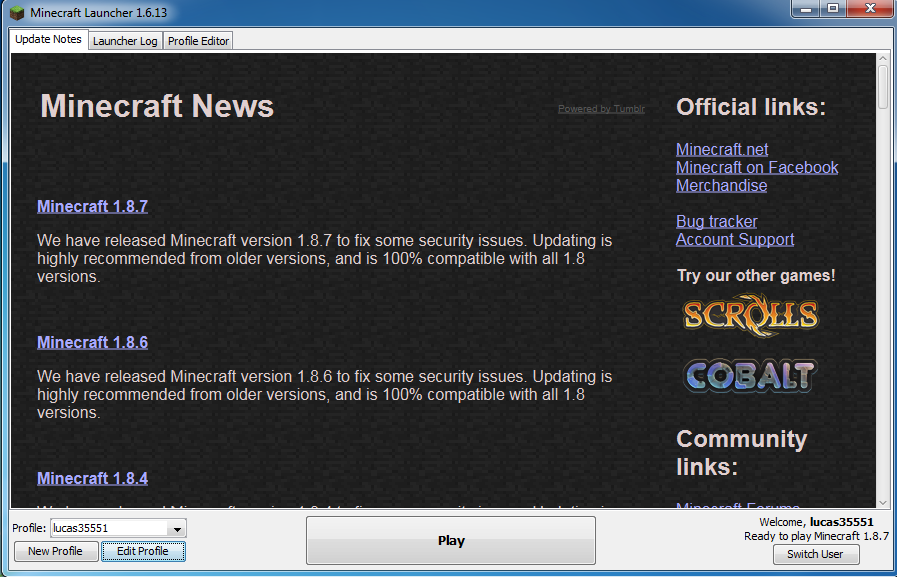Maximize the Minecraft Launcher window
Screen dimensions: 897x577
pos(834,9)
